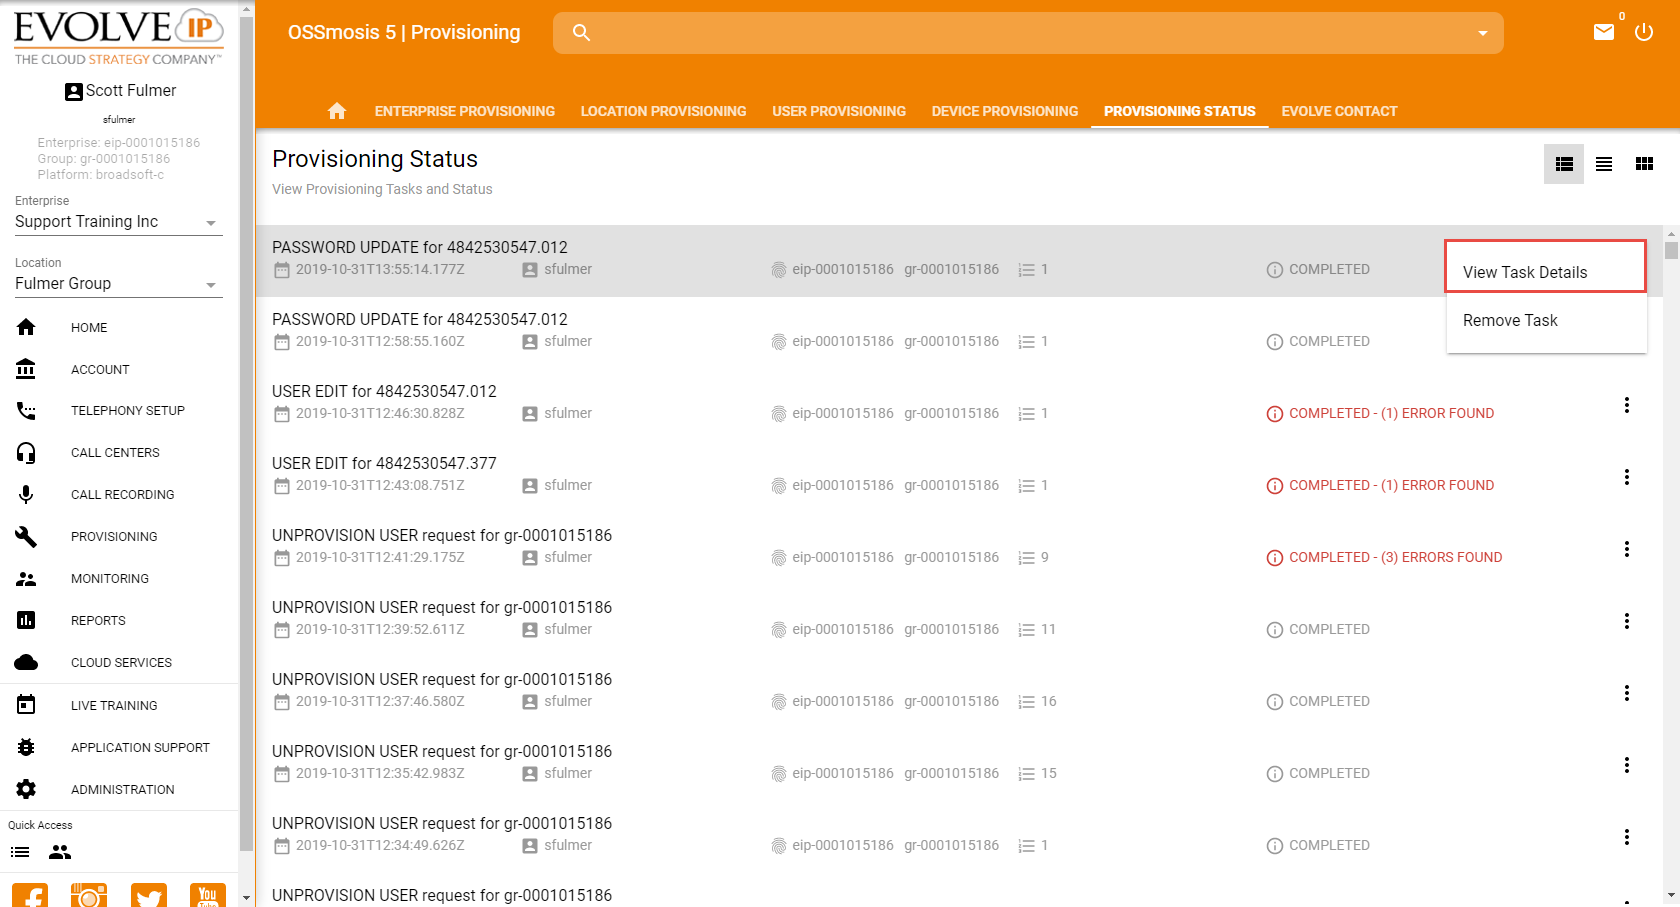This screenshot has width=1680, height=907.
Task: Select View Task Details from the menu
Action: tap(1525, 272)
